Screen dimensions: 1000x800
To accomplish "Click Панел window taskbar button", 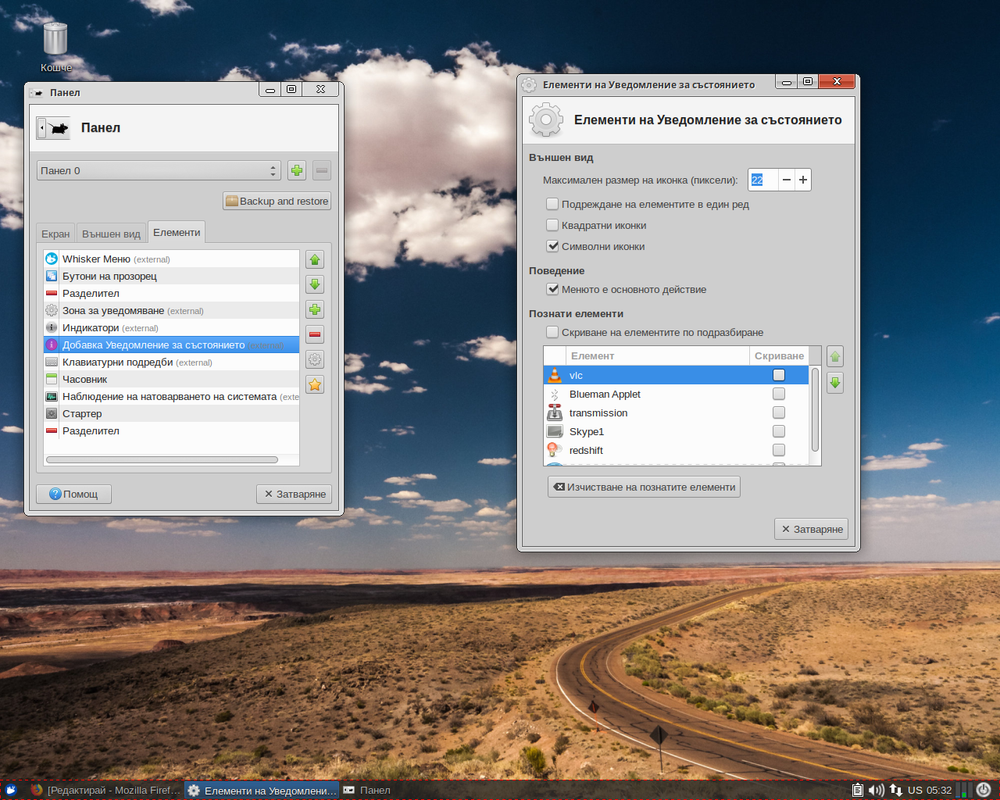I will pyautogui.click(x=367, y=790).
